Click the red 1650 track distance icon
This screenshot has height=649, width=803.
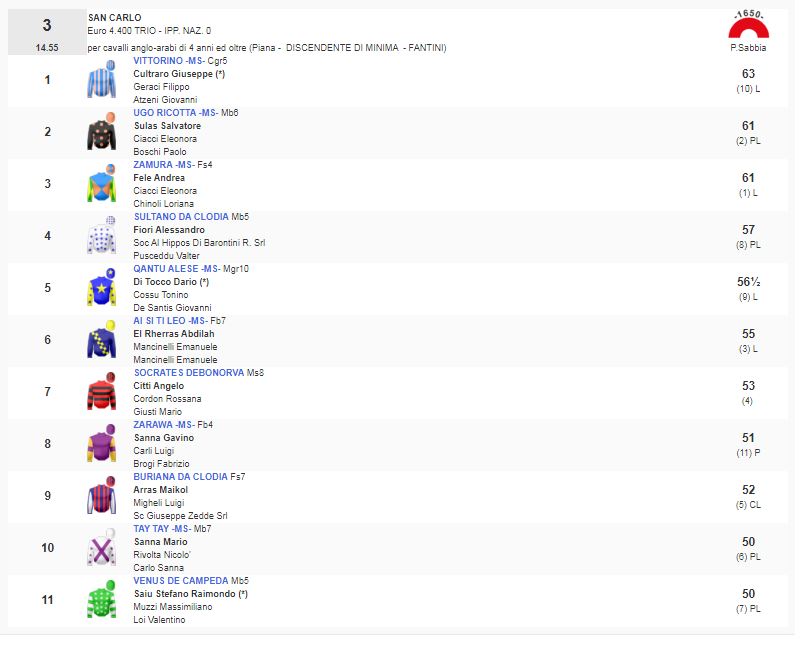(x=748, y=24)
